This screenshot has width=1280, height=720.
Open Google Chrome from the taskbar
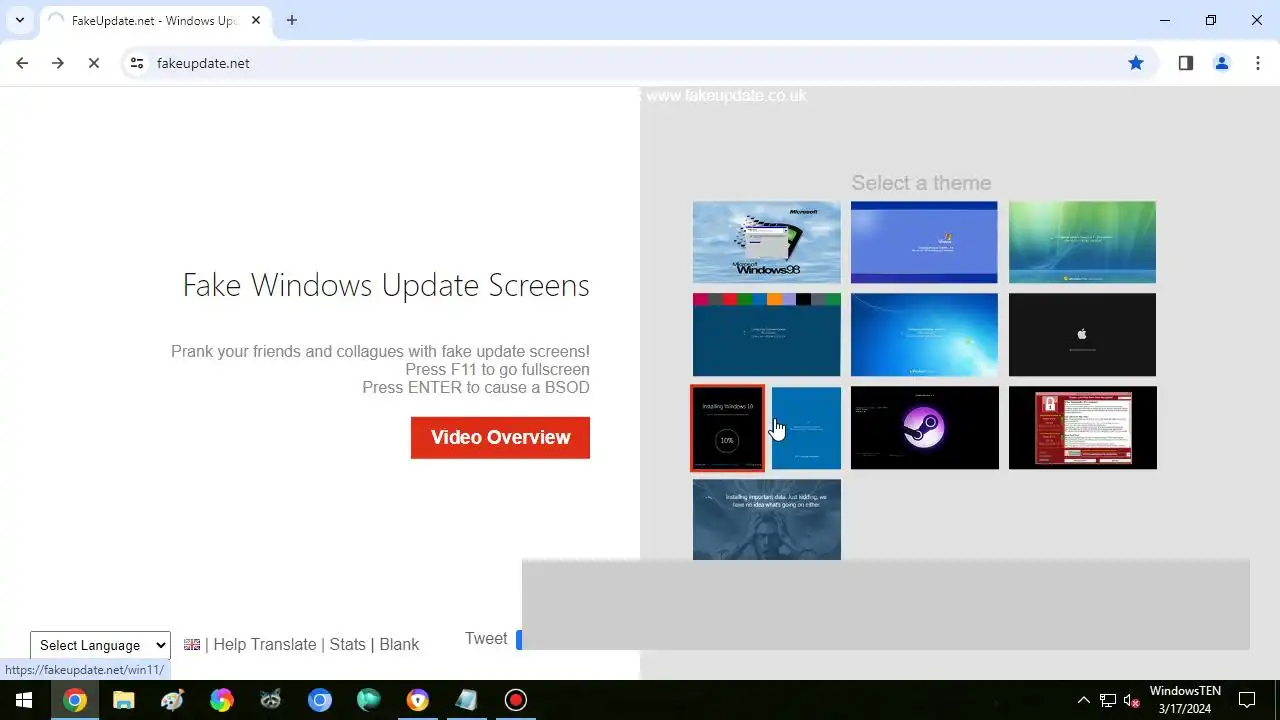74,700
